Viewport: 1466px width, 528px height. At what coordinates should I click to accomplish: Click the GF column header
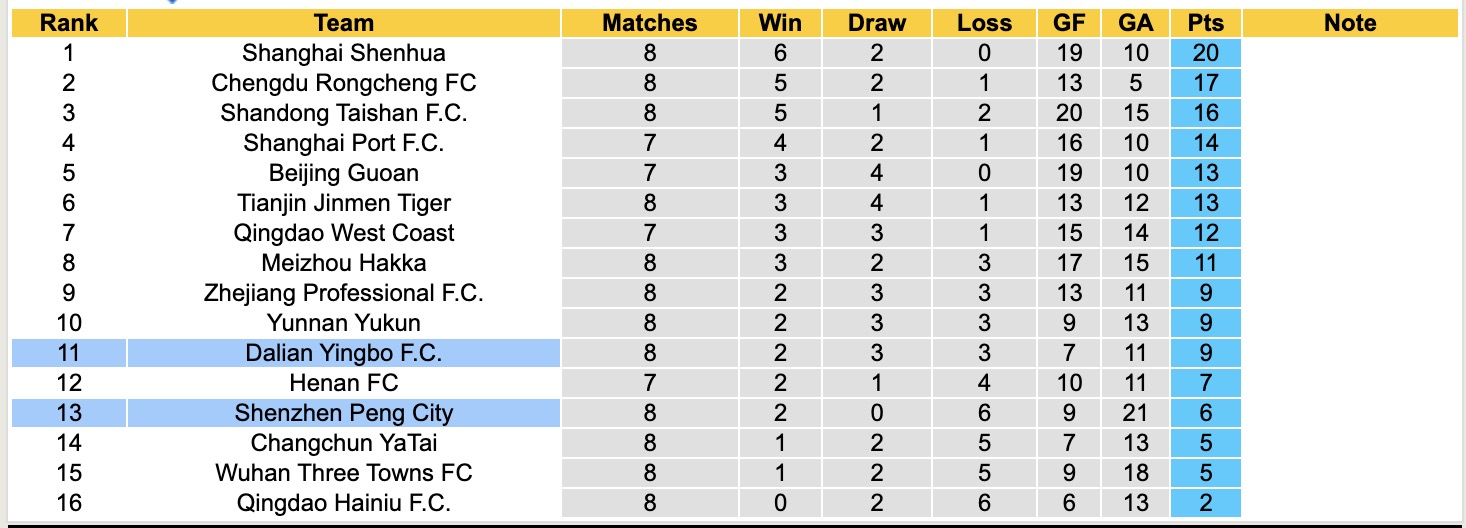[1069, 23]
